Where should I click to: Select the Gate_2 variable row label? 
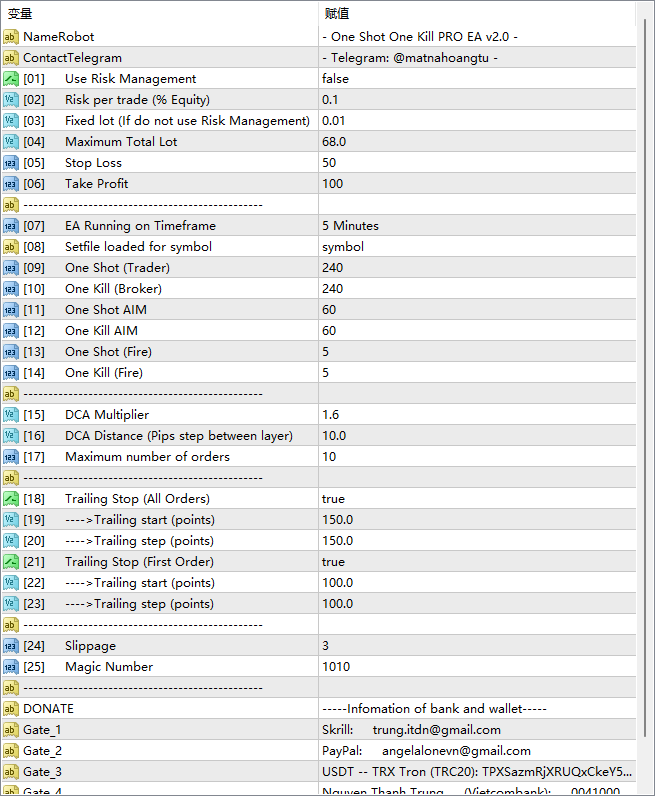(43, 751)
